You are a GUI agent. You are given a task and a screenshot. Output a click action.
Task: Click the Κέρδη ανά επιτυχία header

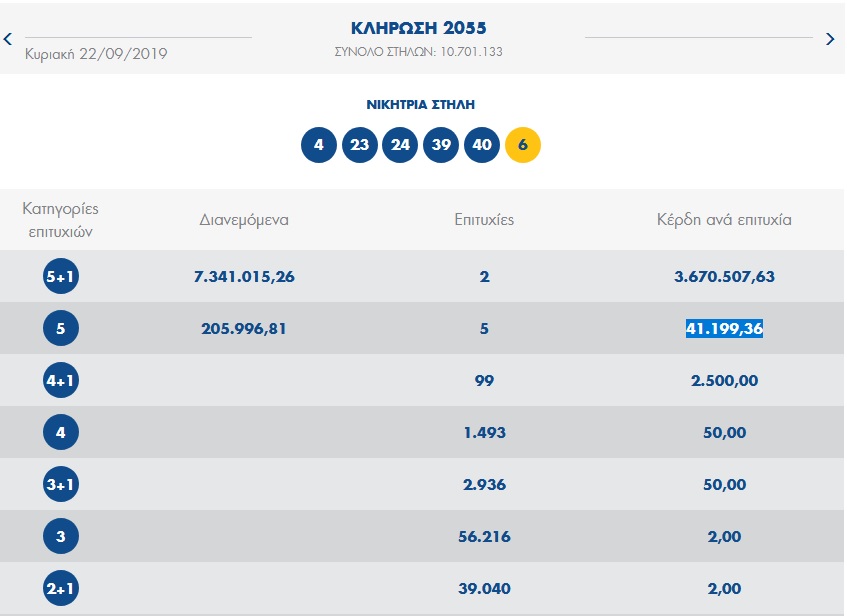pyautogui.click(x=724, y=220)
